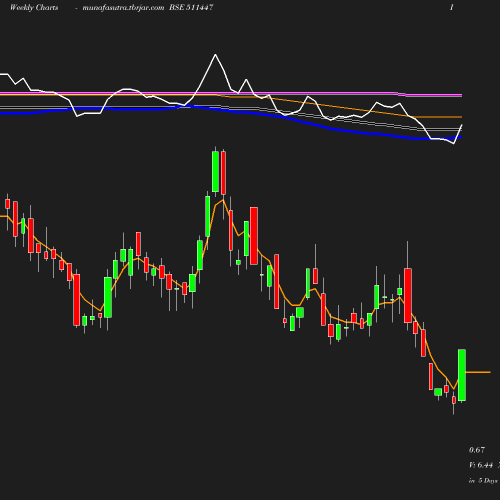Click the white indicator line's highest peak
The width and height of the screenshot is (500, 500).
215,55
